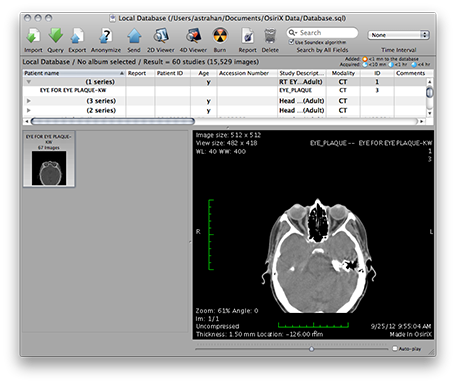Expand the (2 series) study row
The height and width of the screenshot is (384, 456).
click(x=29, y=110)
